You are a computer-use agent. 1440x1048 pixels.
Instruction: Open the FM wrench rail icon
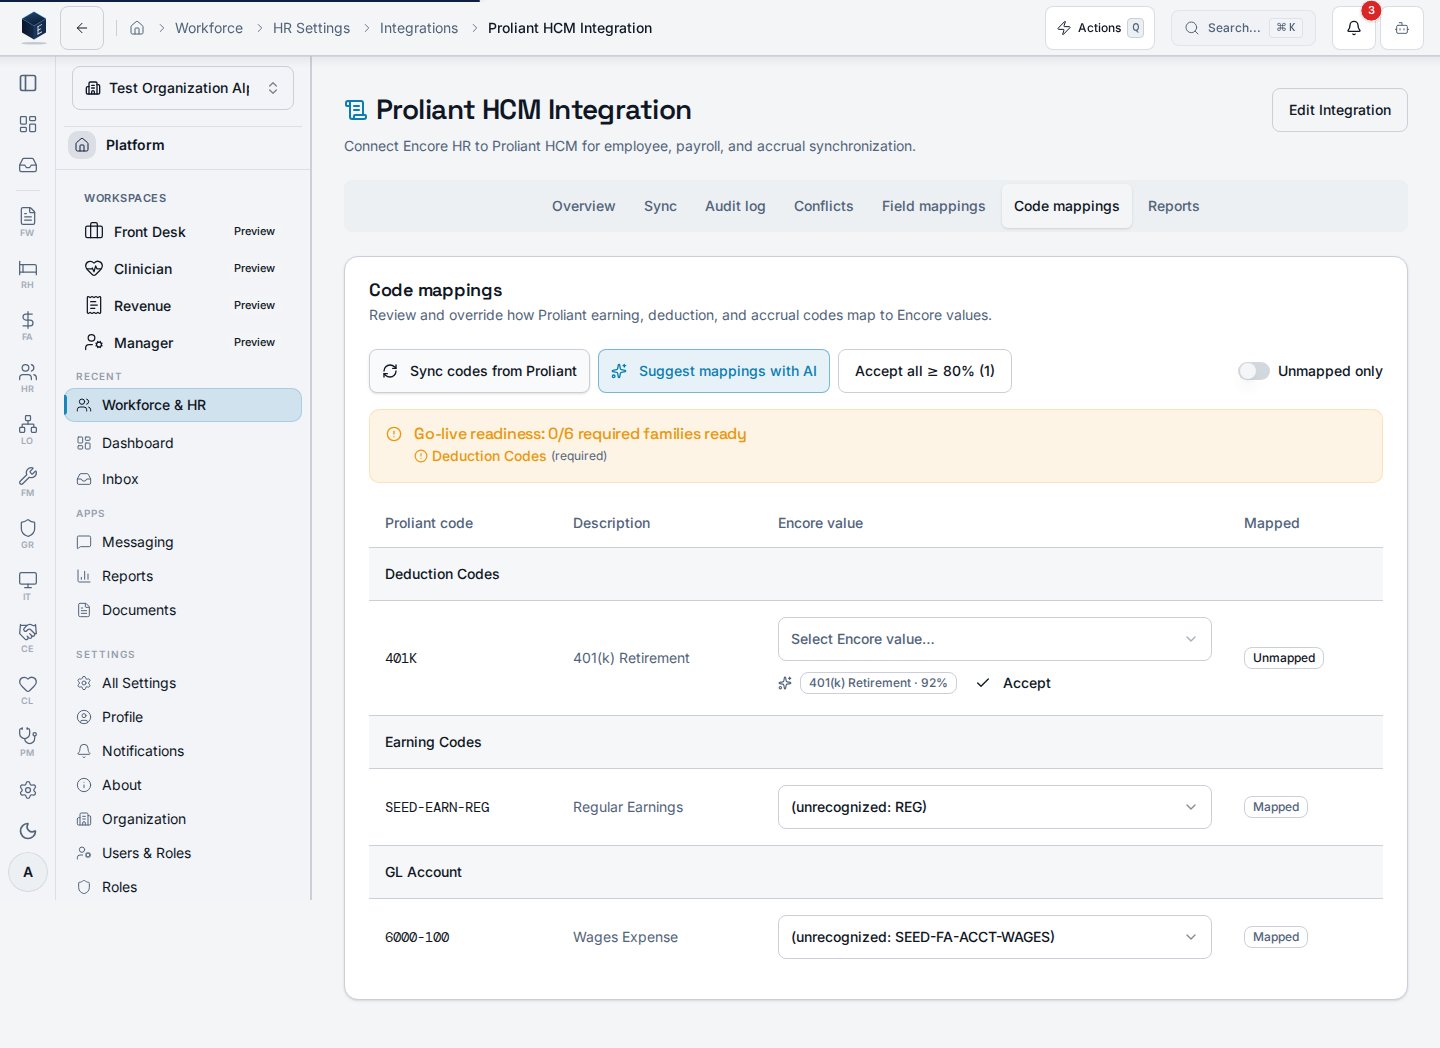pos(28,480)
